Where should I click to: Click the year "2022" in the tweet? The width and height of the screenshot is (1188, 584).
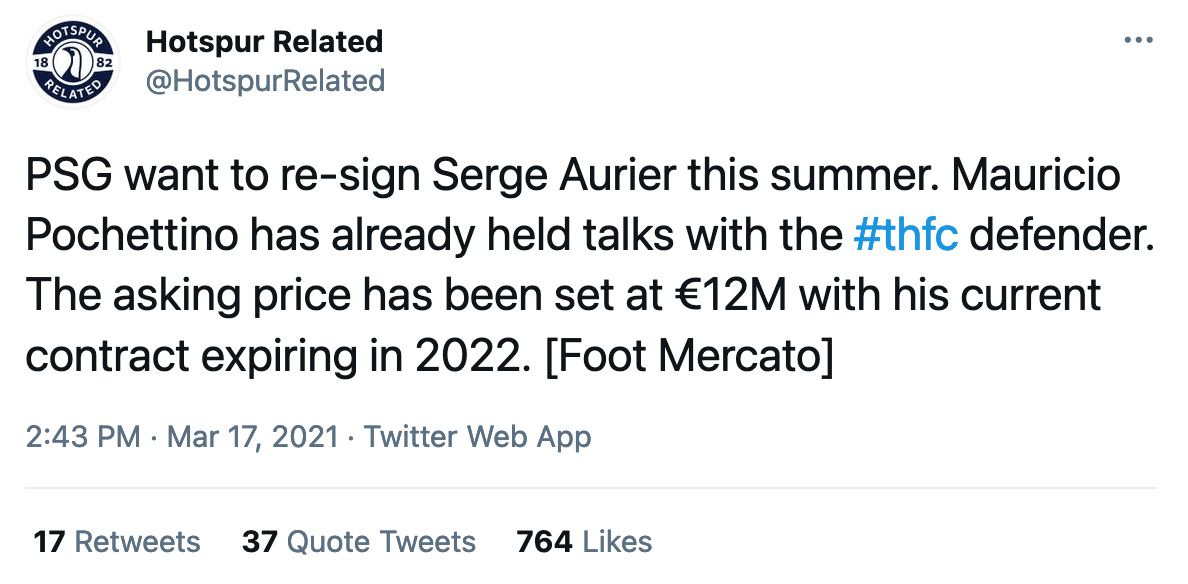tap(461, 354)
